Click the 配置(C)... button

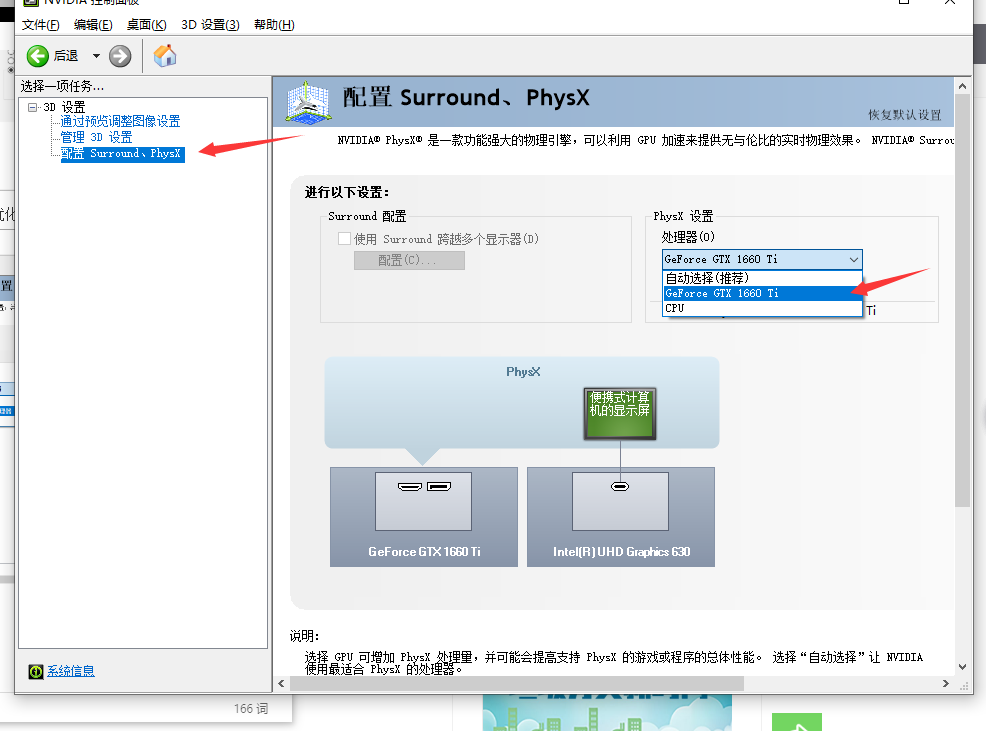click(x=409, y=260)
